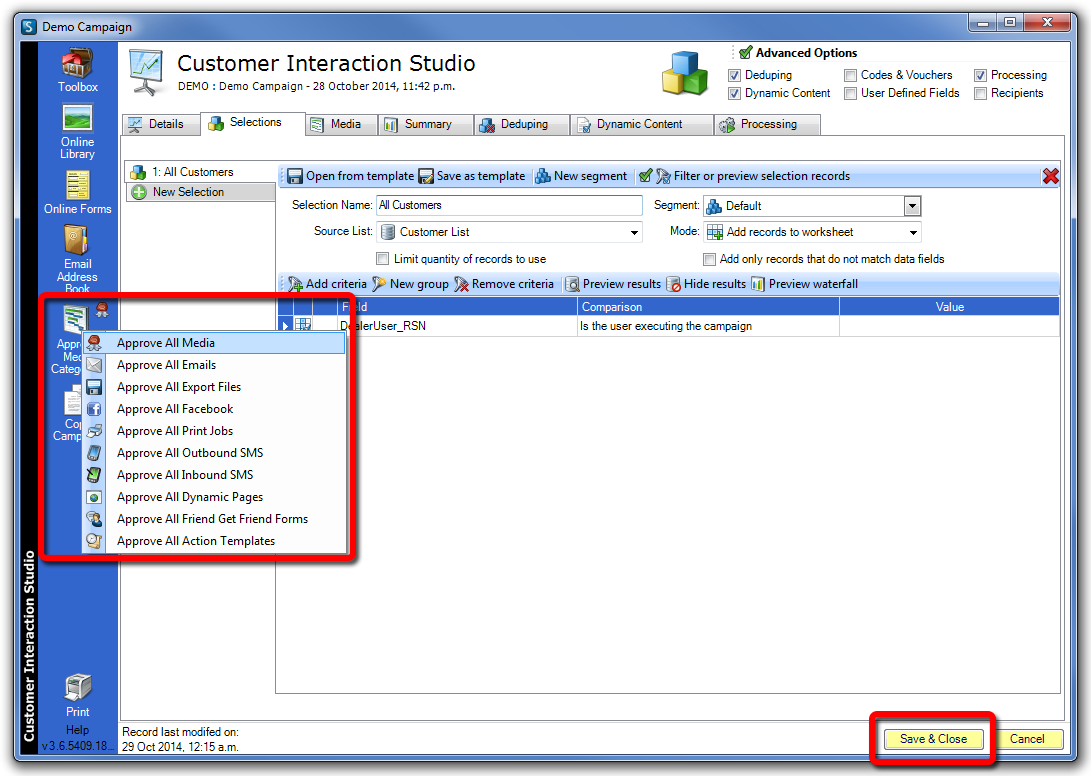The width and height of the screenshot is (1091, 776).
Task: Click the Cancel button
Action: pos(1027,739)
